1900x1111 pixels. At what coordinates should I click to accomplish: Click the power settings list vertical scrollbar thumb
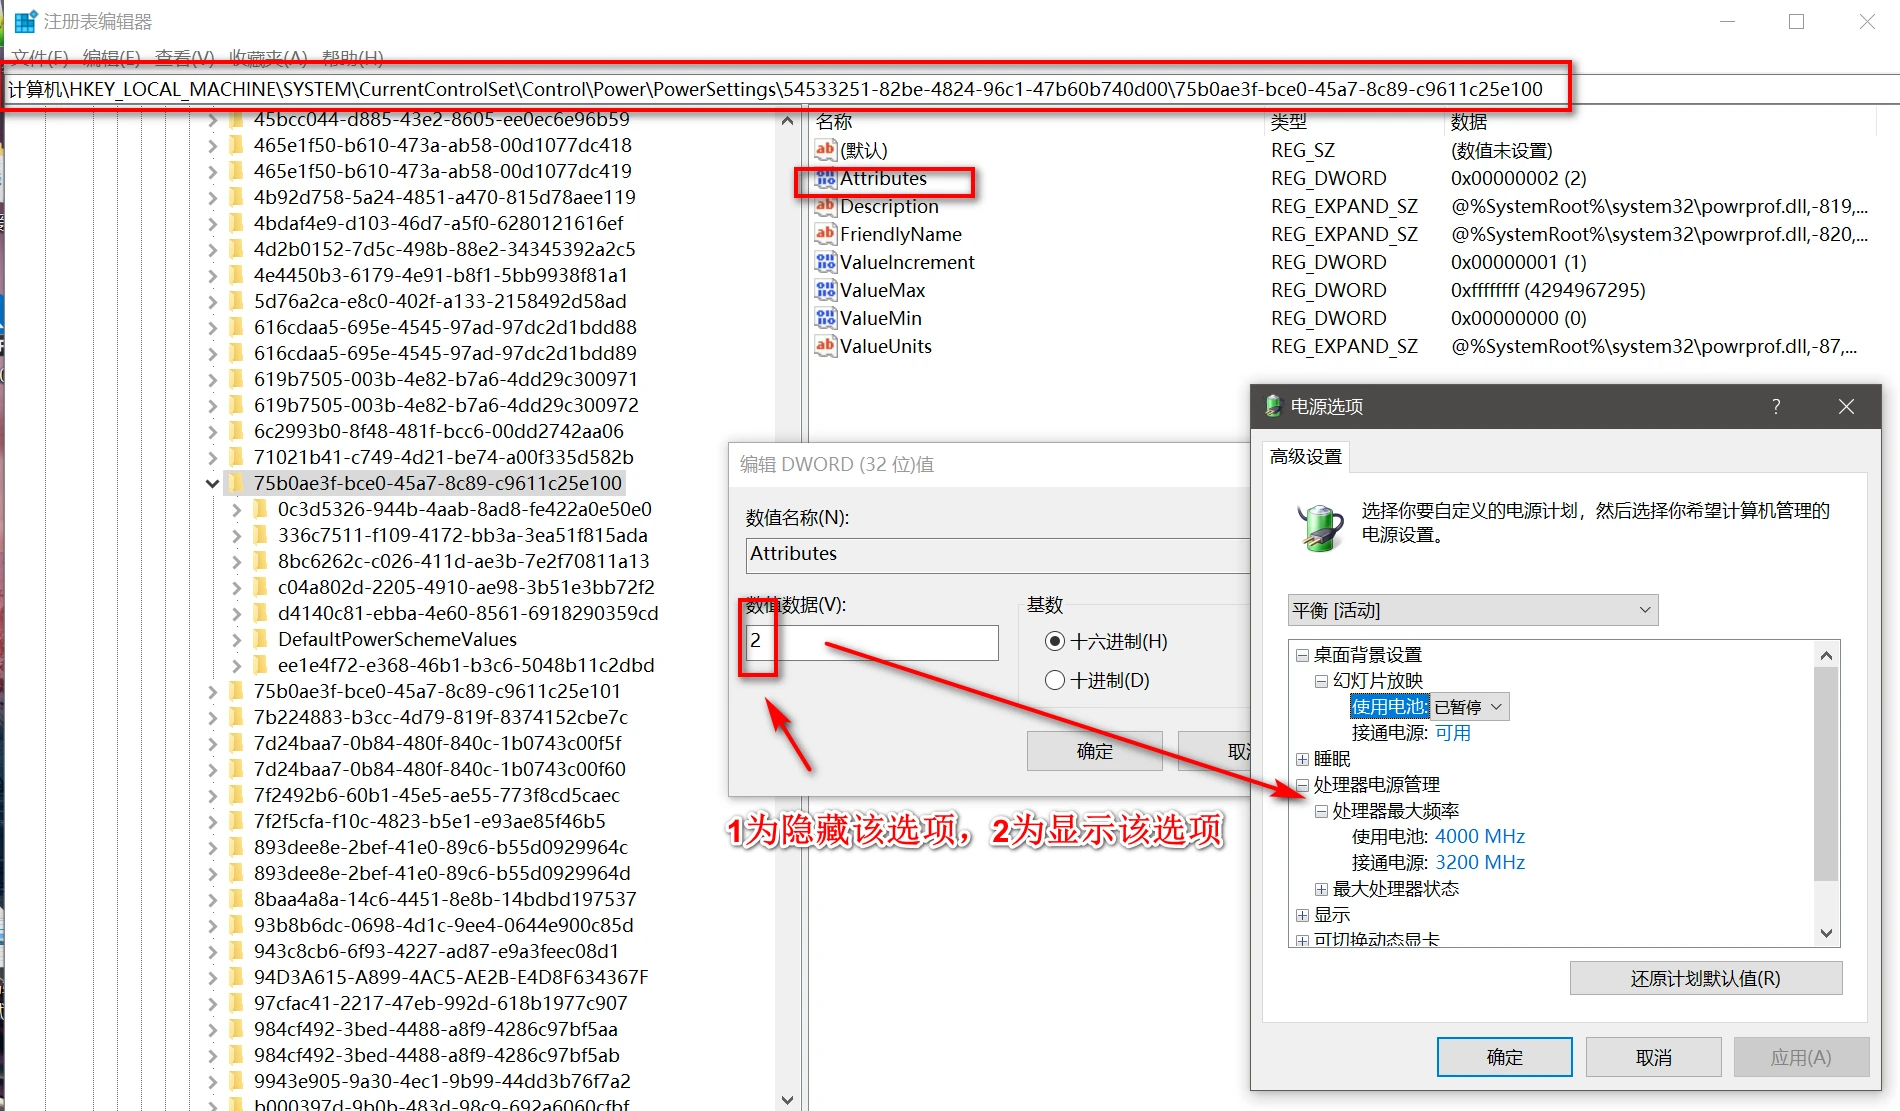(x=1826, y=774)
